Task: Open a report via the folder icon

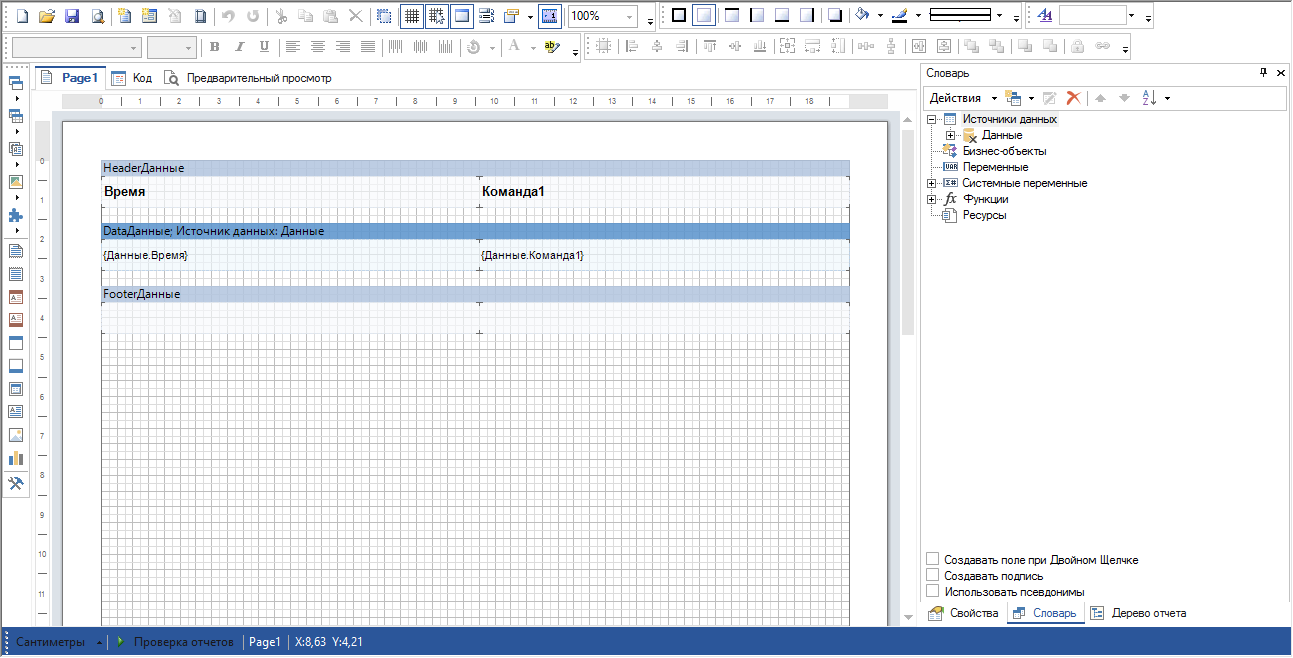Action: tap(46, 16)
